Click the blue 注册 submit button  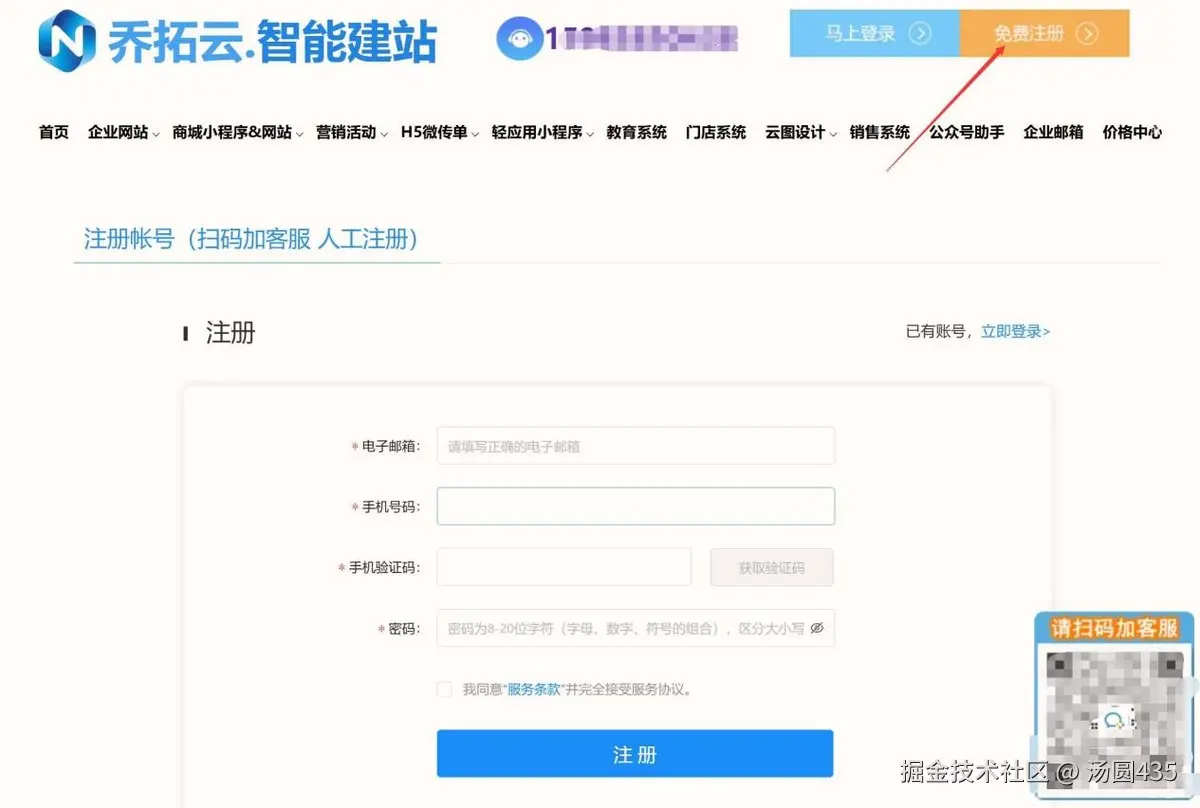click(x=635, y=753)
